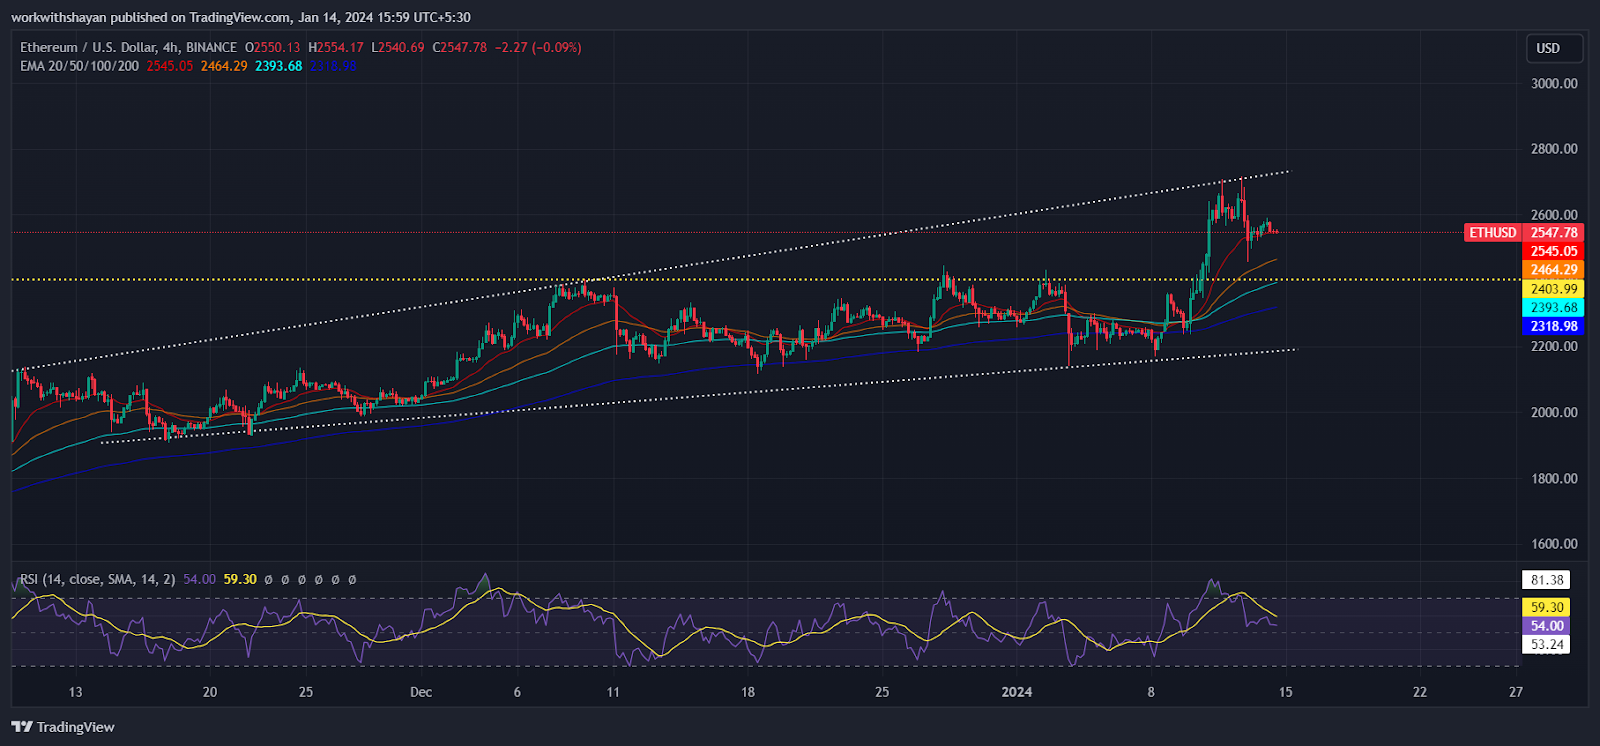Select the Ethereum / U.S. Dollar chart title

(128, 47)
